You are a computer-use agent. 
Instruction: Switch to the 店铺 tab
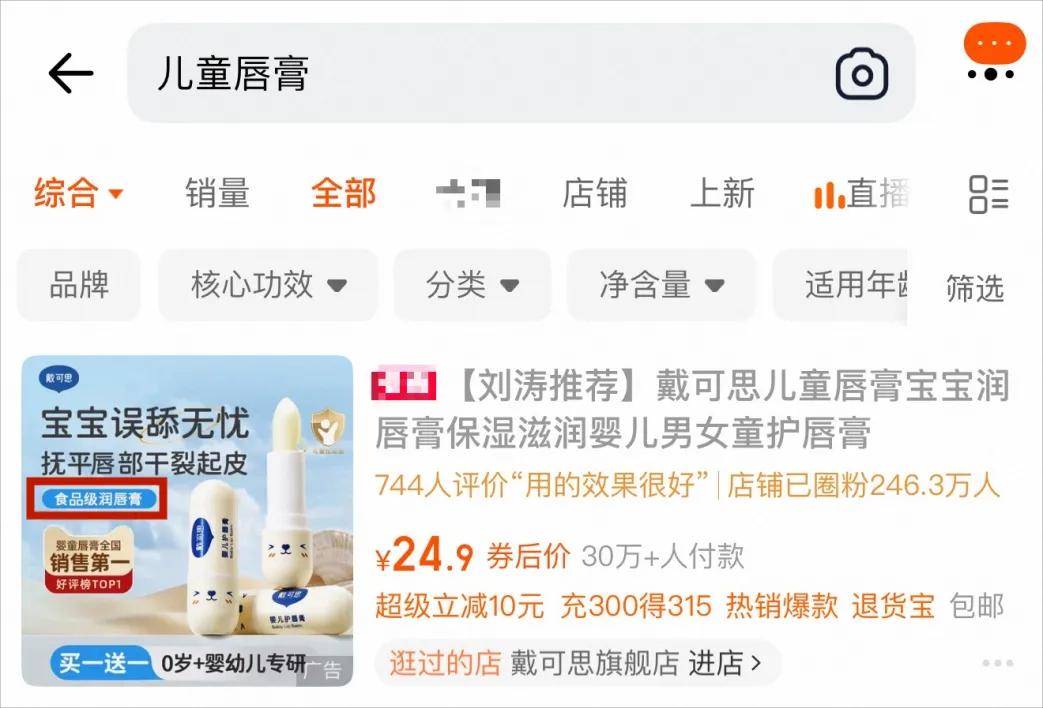594,194
